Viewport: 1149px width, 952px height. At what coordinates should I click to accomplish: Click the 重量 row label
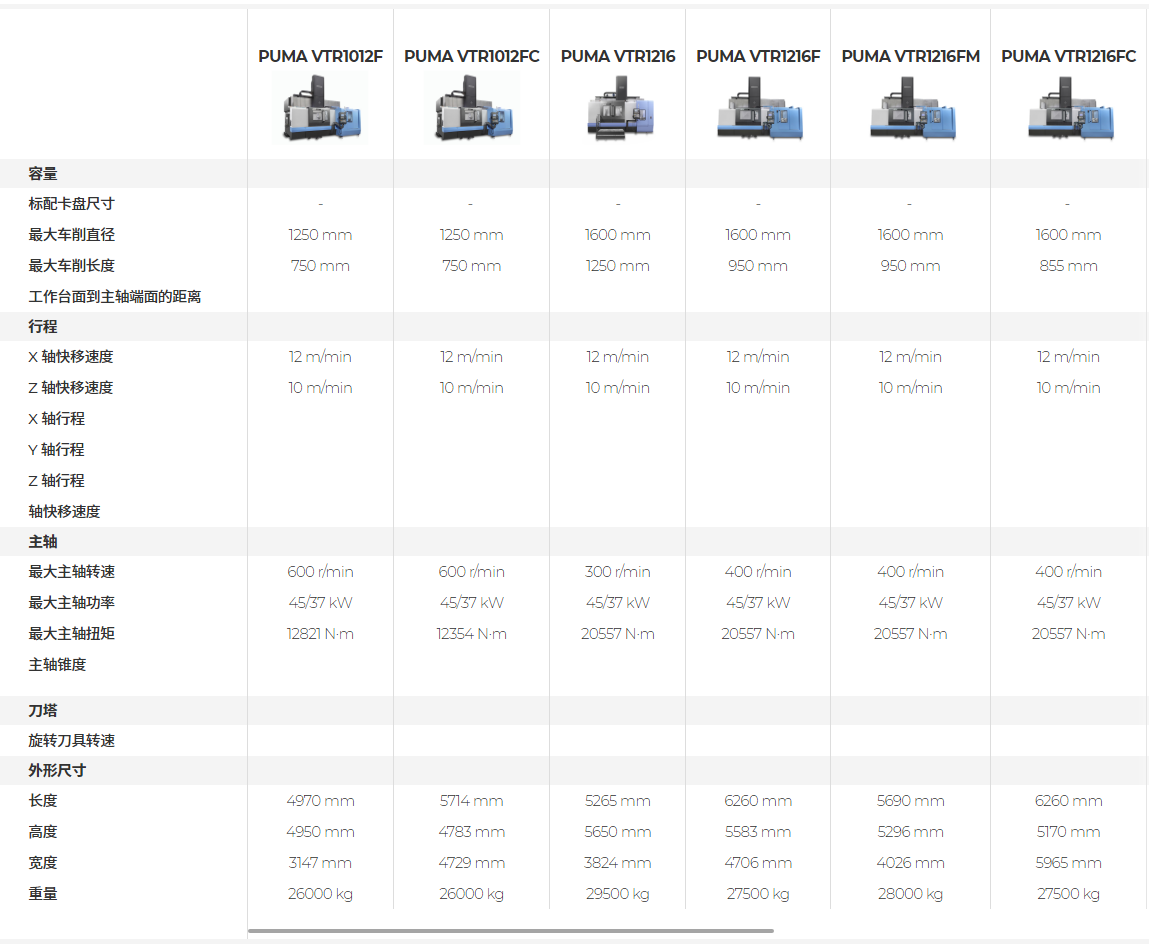coord(43,893)
